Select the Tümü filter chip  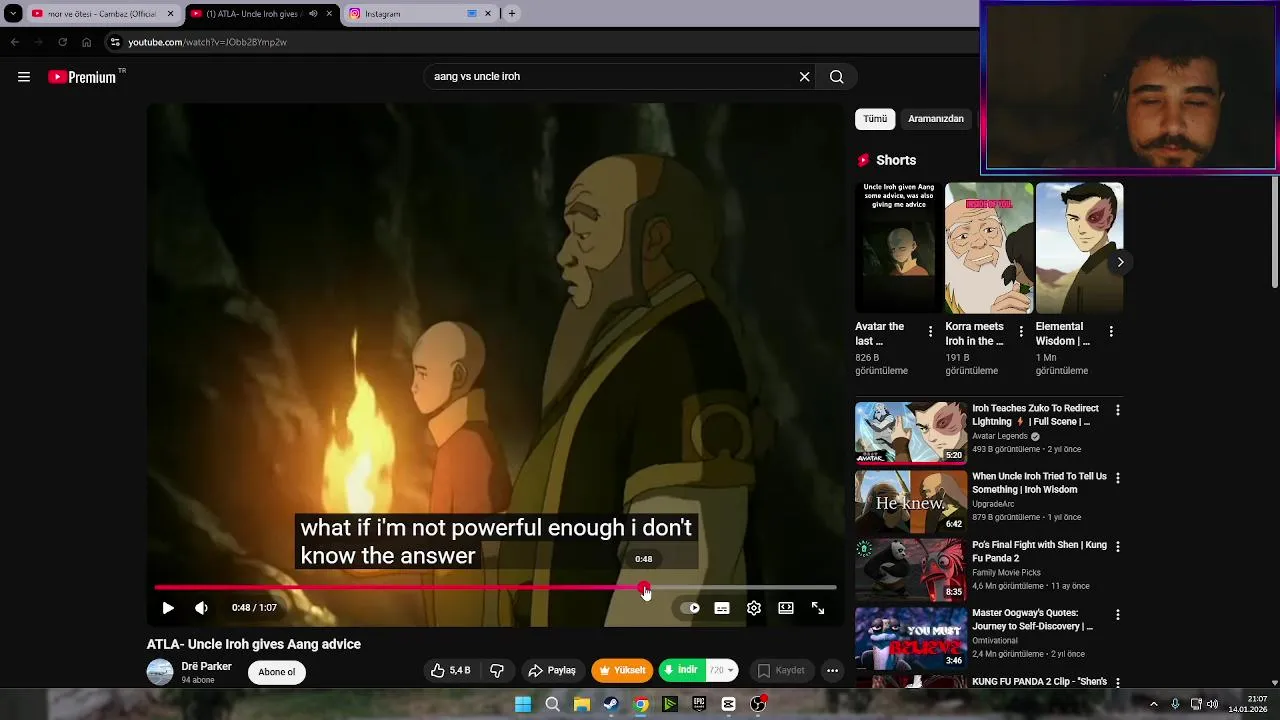875,119
